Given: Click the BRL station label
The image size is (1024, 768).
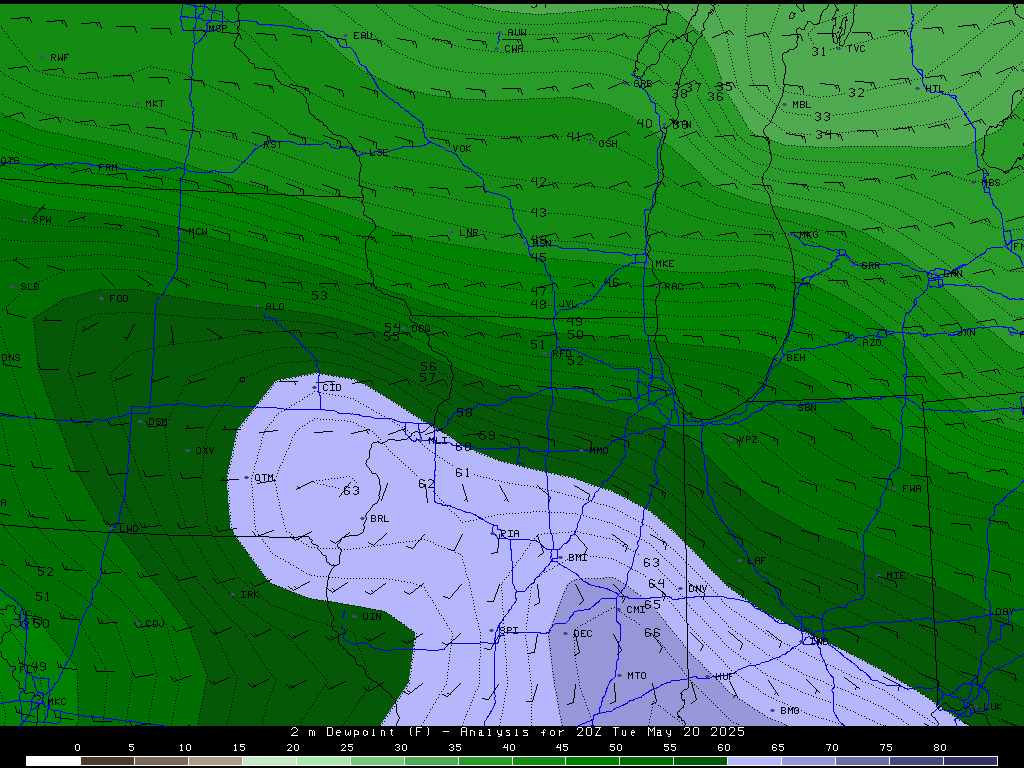Looking at the screenshot, I should tap(379, 519).
